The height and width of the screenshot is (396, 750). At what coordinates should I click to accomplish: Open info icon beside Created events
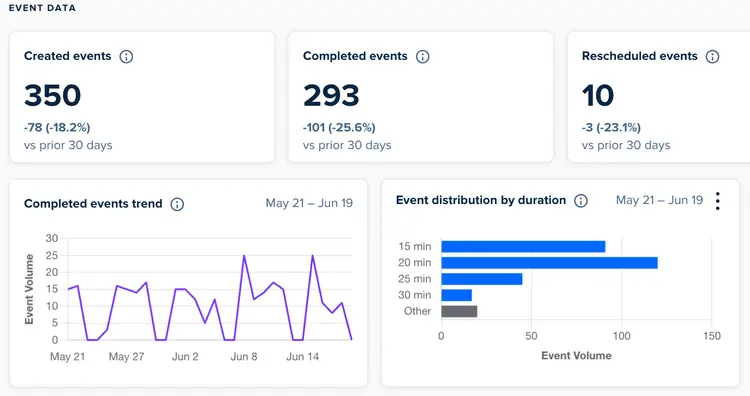[x=126, y=56]
